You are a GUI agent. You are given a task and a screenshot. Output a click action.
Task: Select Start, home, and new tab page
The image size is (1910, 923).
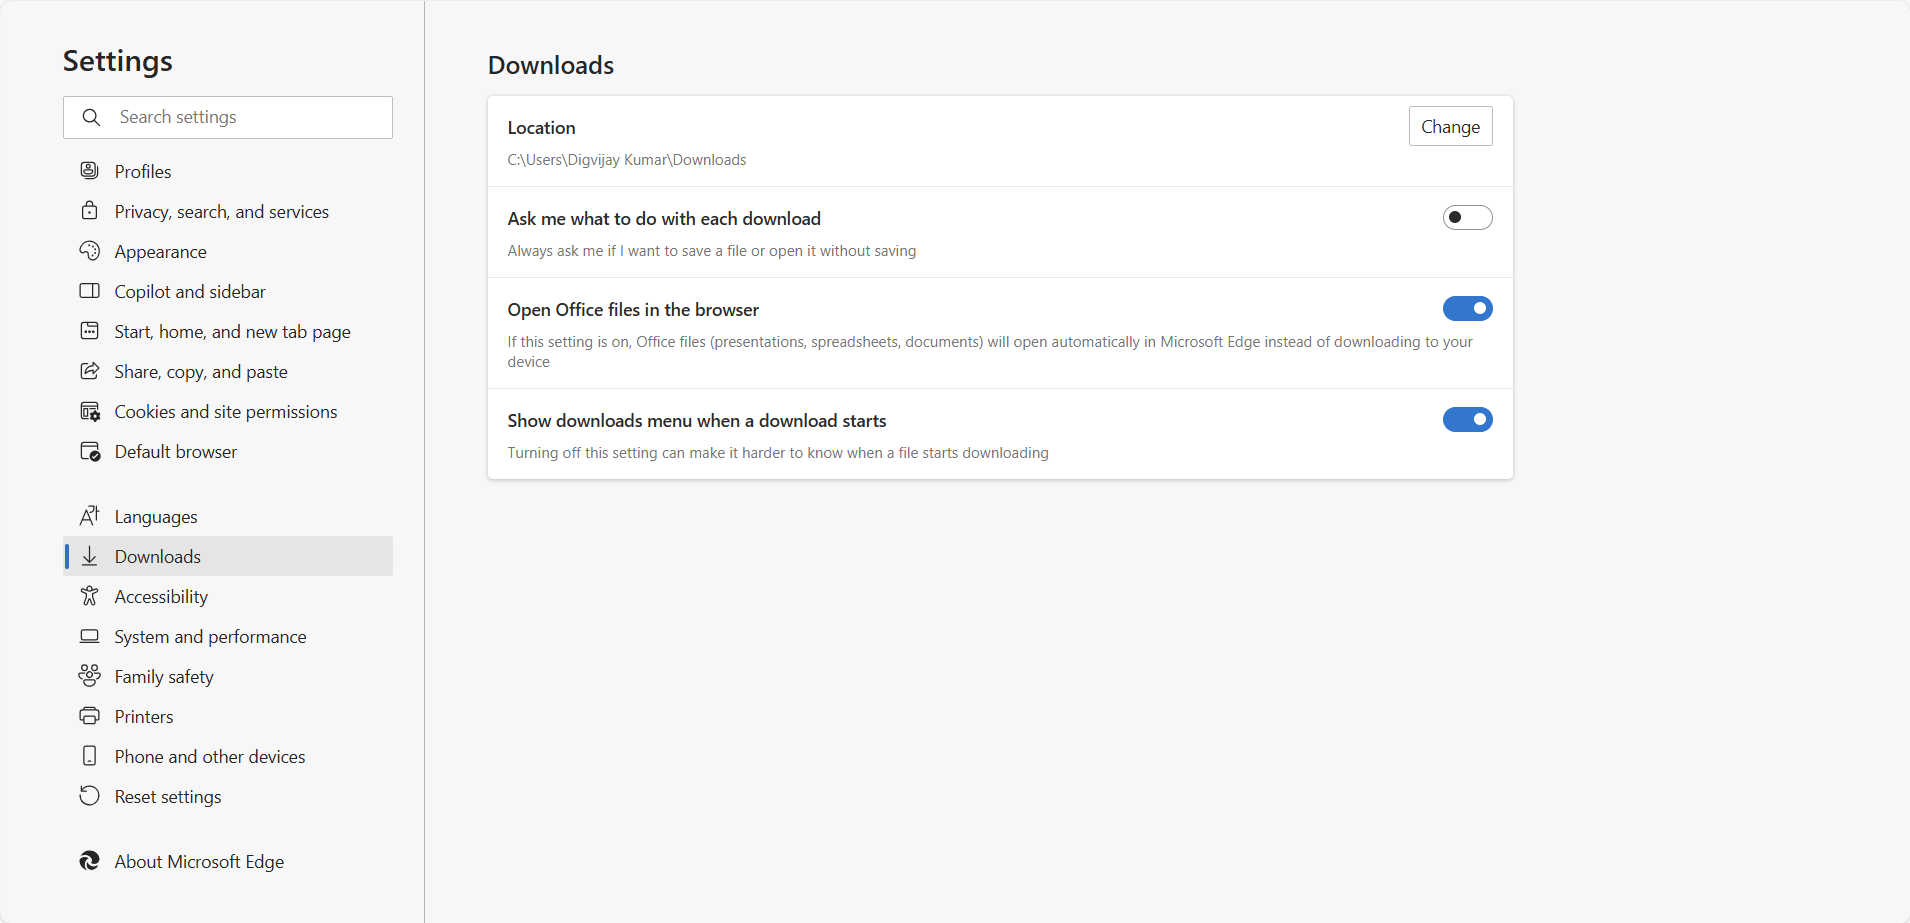[232, 332]
